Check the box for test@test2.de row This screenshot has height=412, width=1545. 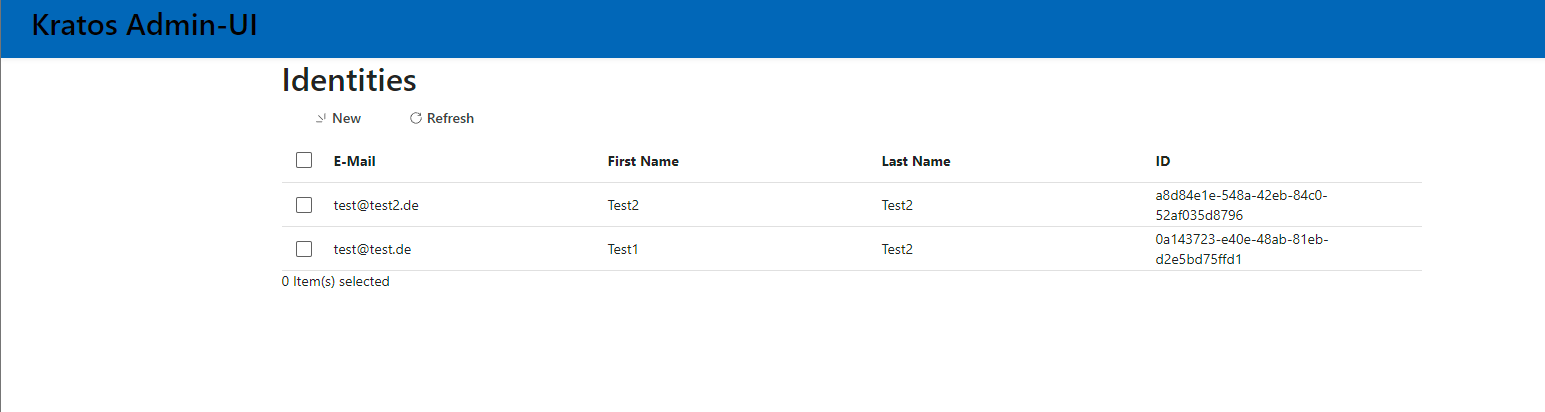[304, 205]
